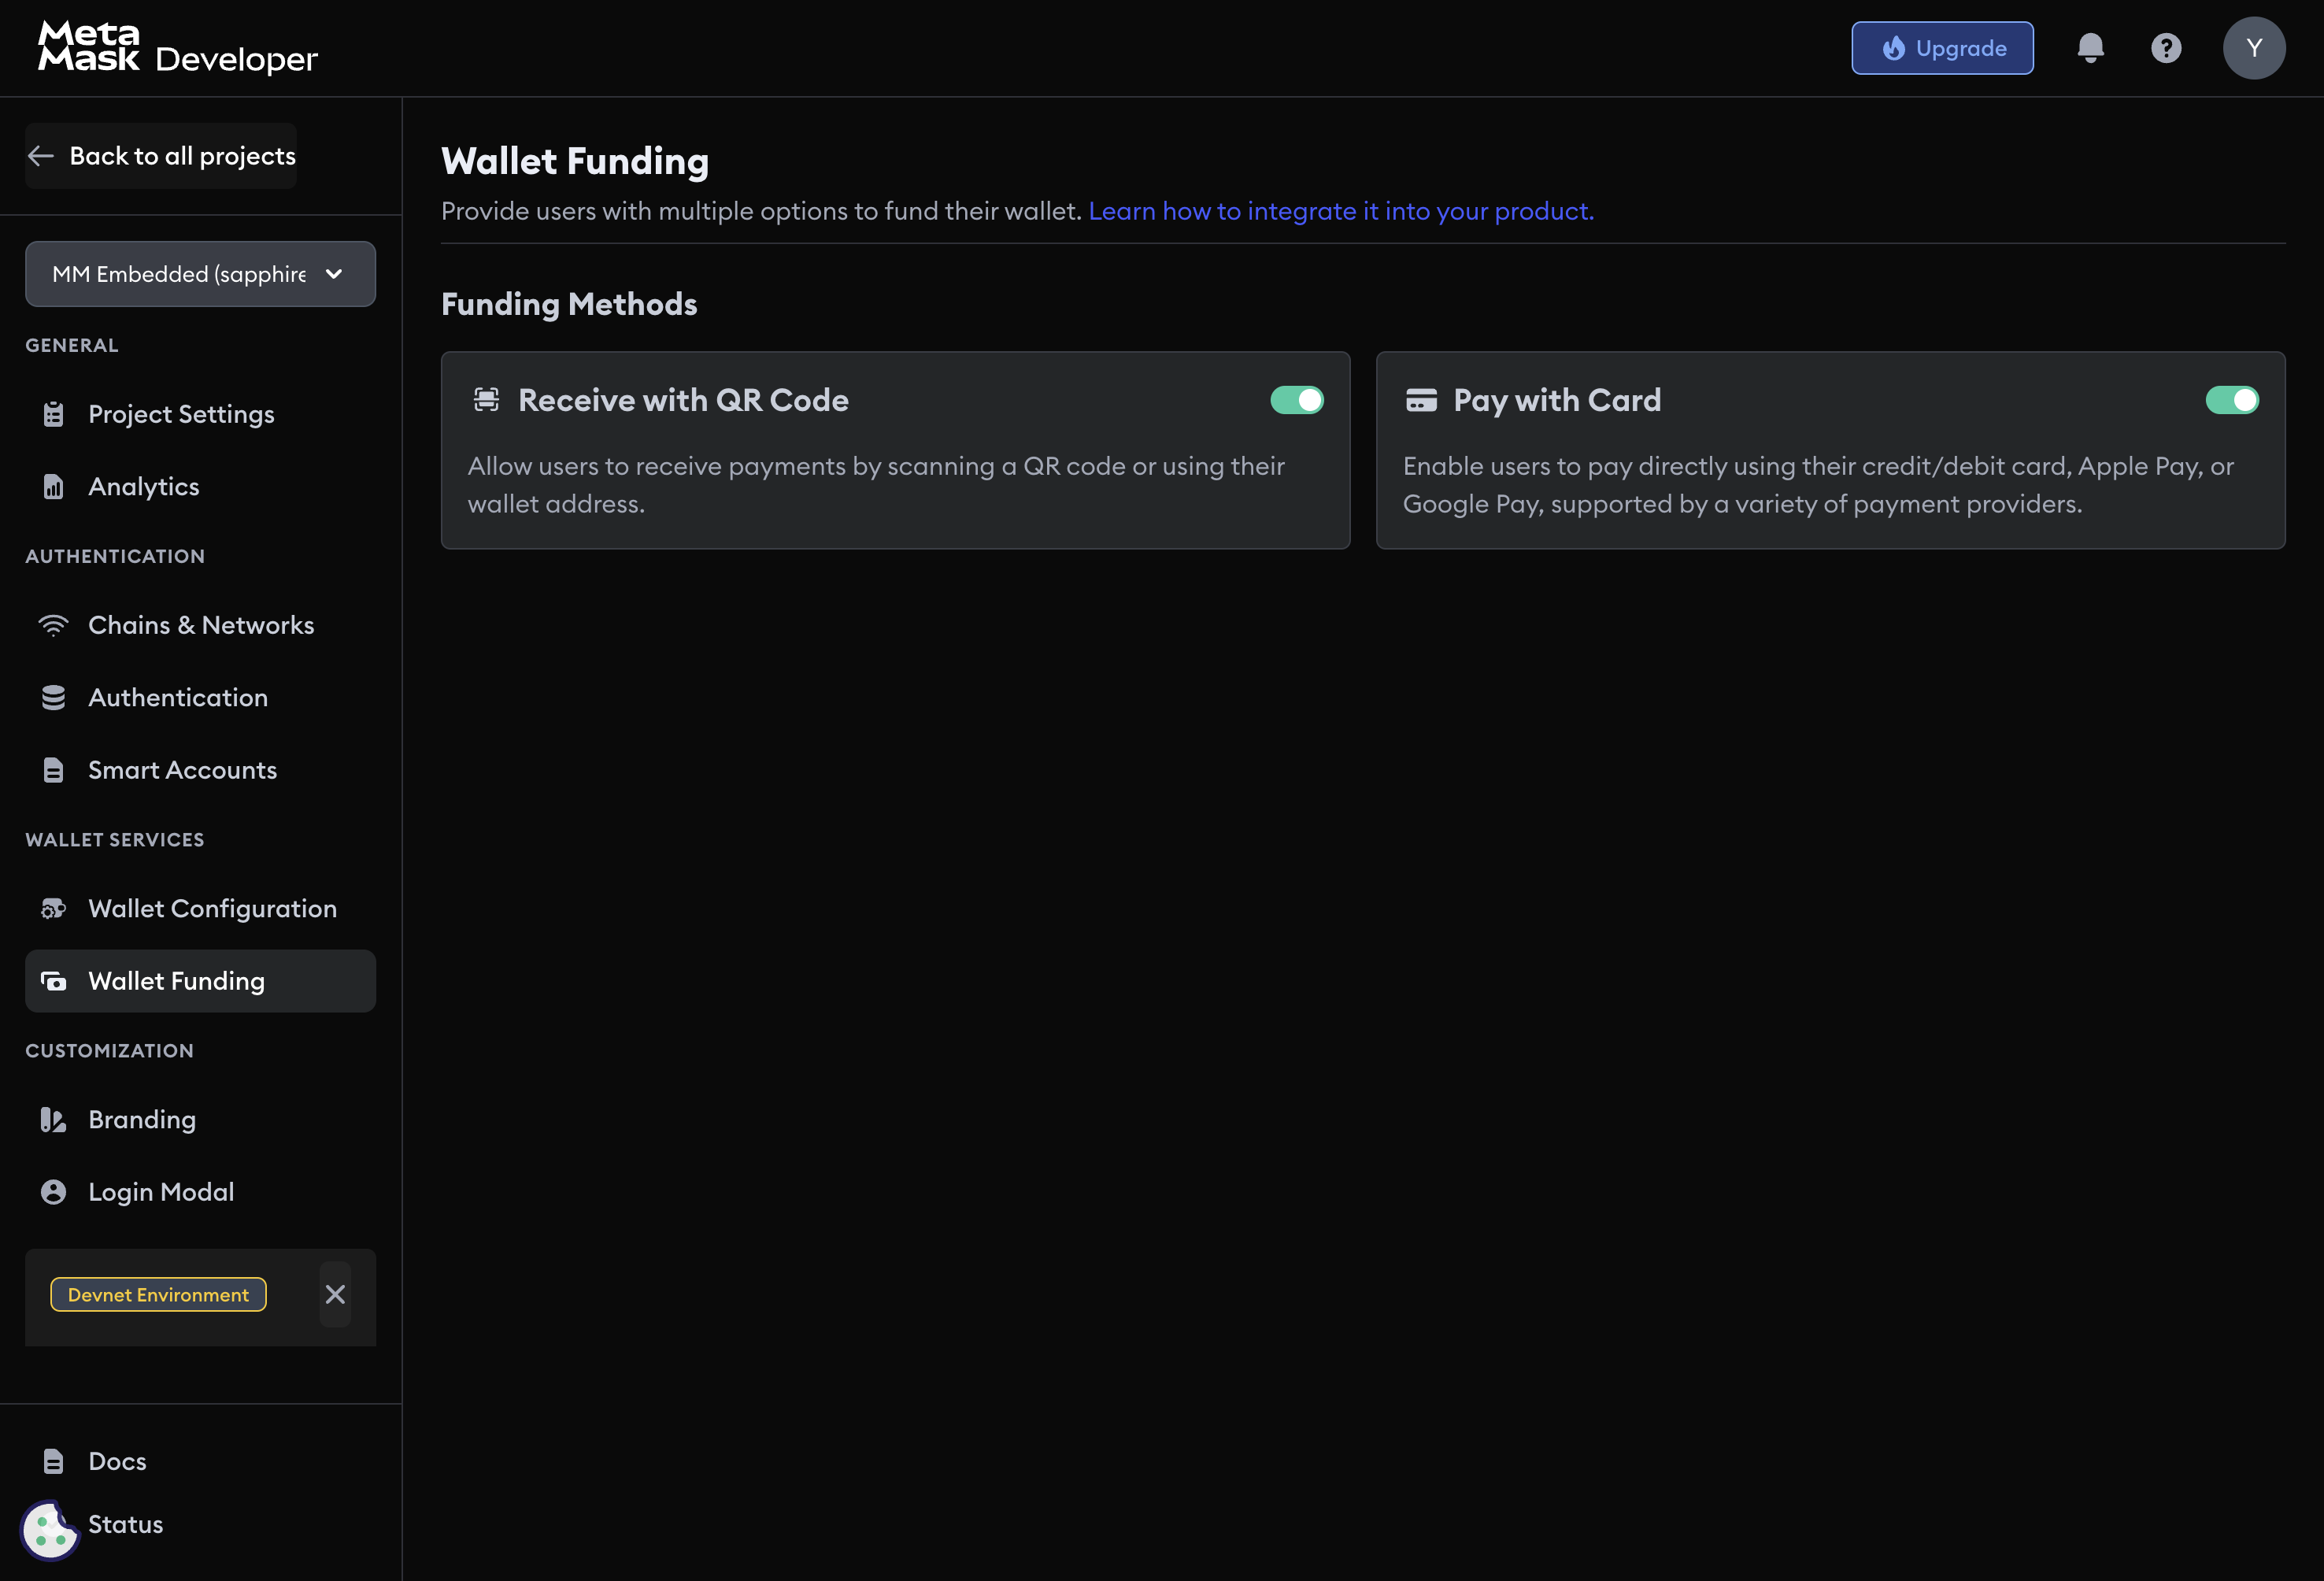
Task: Click the Wallet Funding page heading
Action: 575,161
